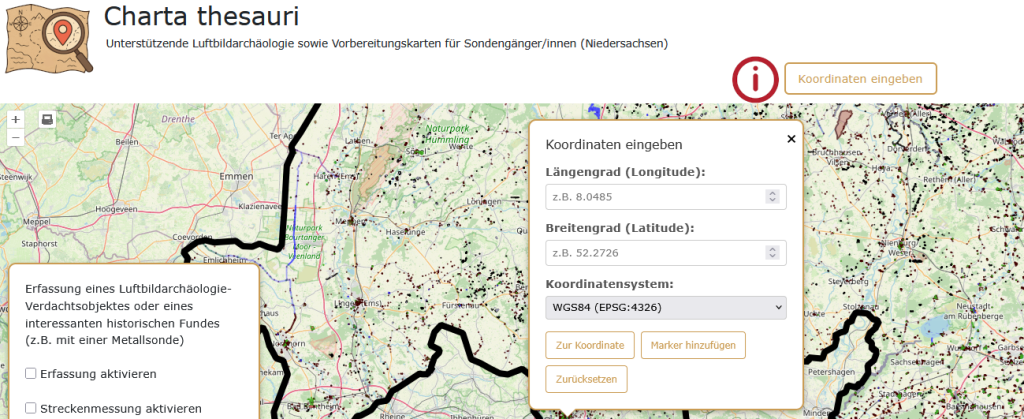Click the Hoogeveen label on the map
The width and height of the screenshot is (1024, 419).
pyautogui.click(x=116, y=209)
